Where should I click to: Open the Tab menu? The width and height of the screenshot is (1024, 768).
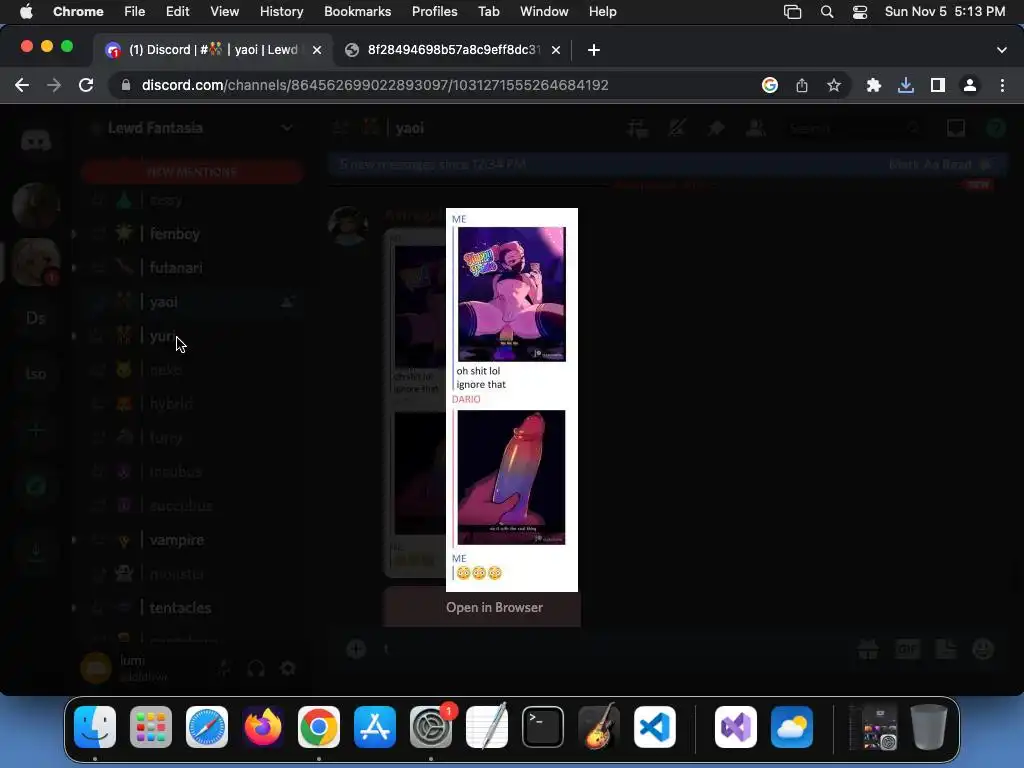tap(488, 12)
